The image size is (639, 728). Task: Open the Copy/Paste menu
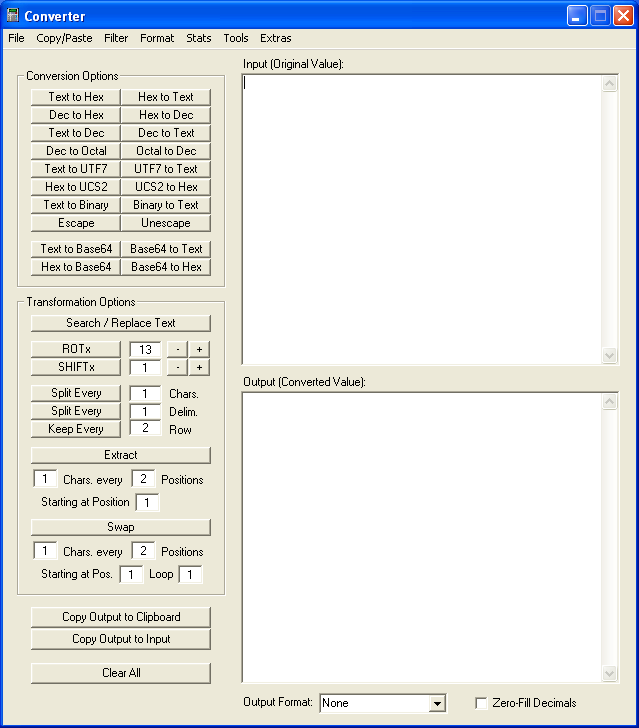64,38
